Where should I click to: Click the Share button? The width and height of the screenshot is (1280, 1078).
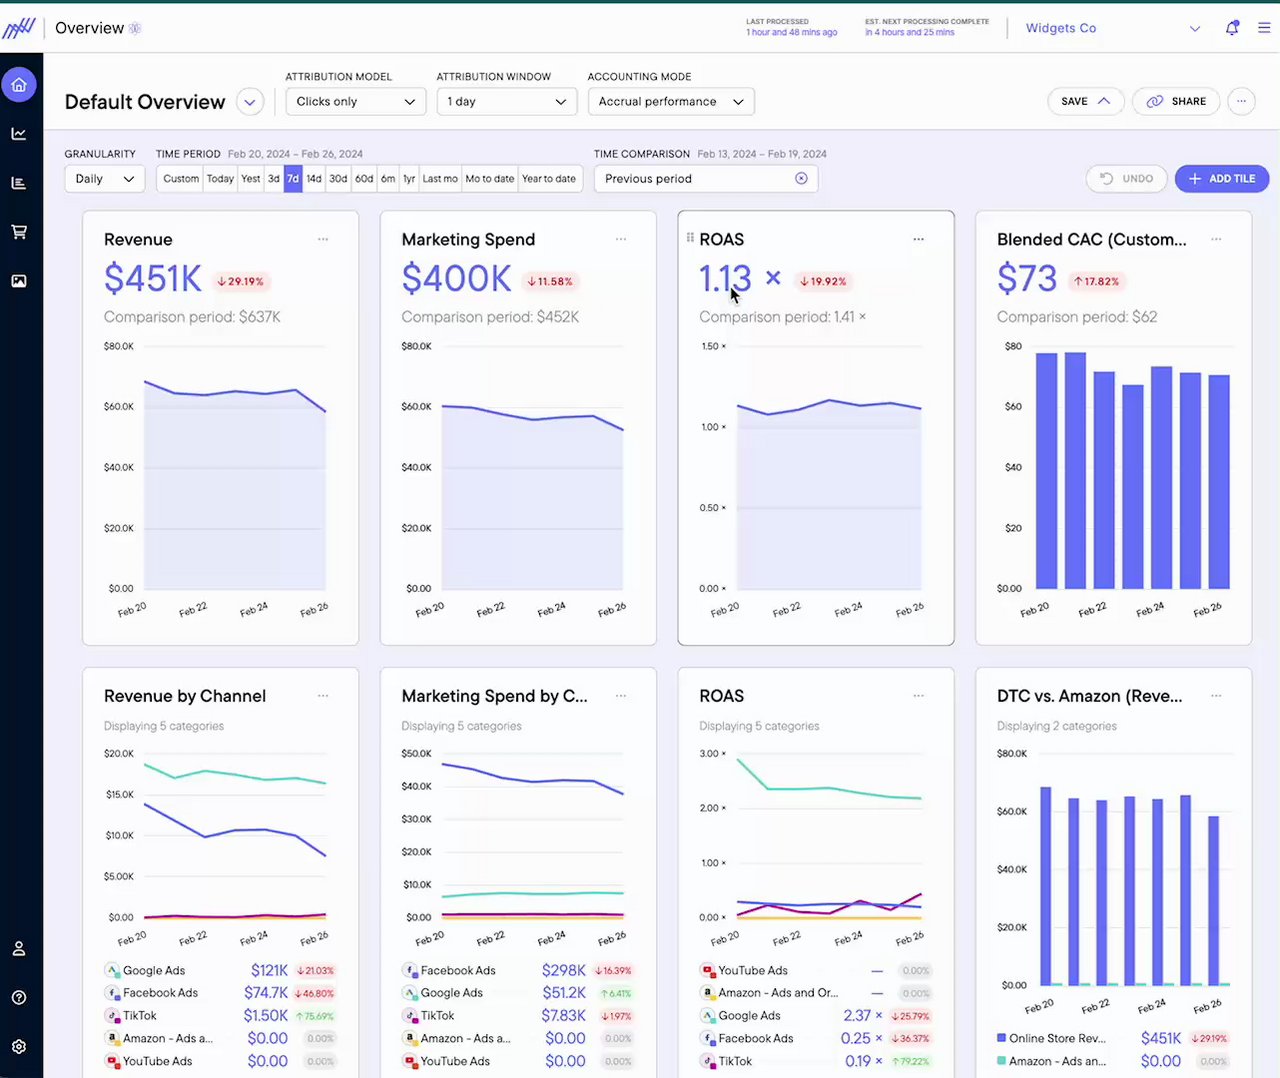pyautogui.click(x=1176, y=101)
